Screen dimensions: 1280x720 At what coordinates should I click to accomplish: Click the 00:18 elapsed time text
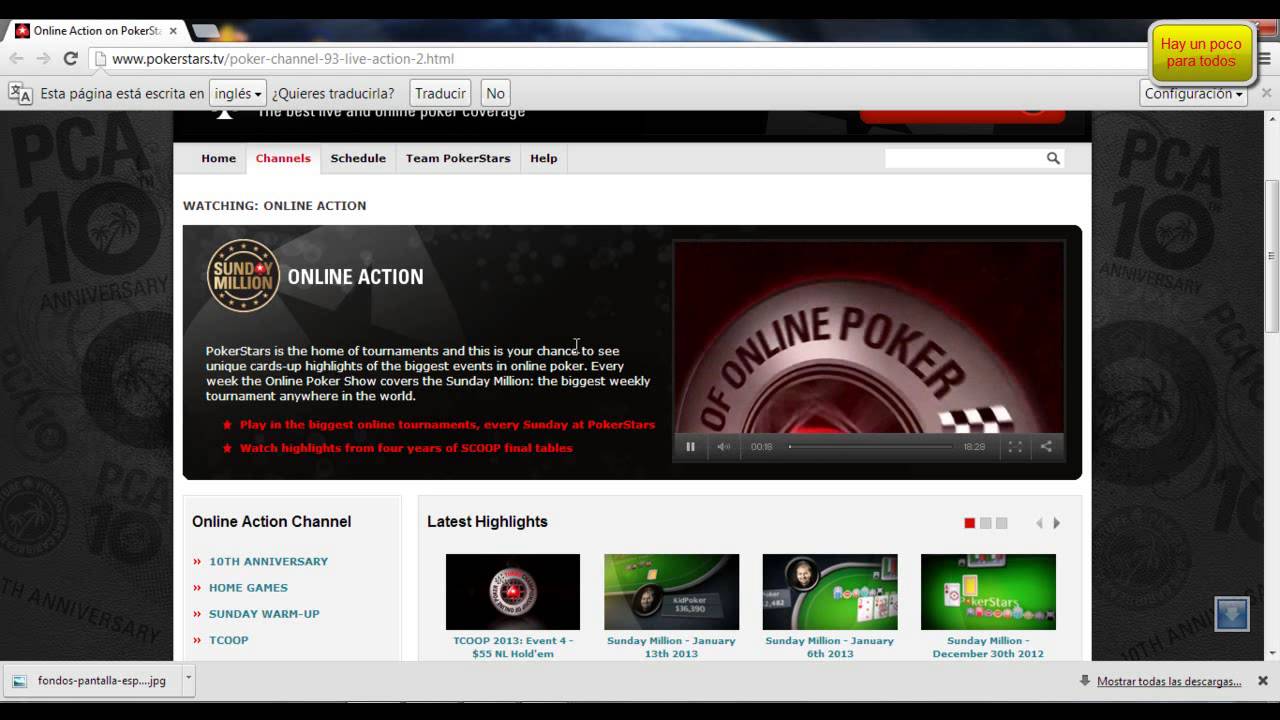[x=762, y=447]
